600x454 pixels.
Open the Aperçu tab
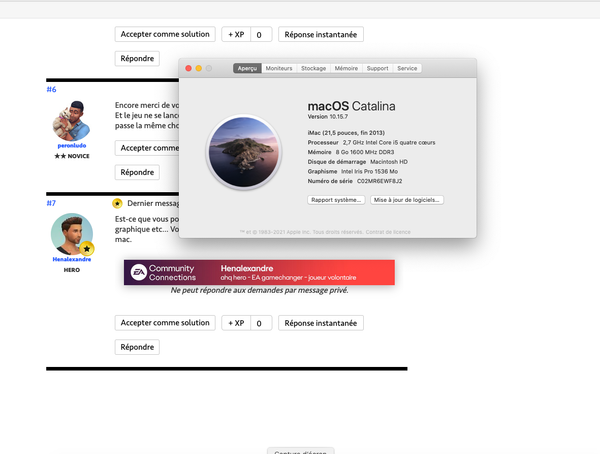[247, 68]
